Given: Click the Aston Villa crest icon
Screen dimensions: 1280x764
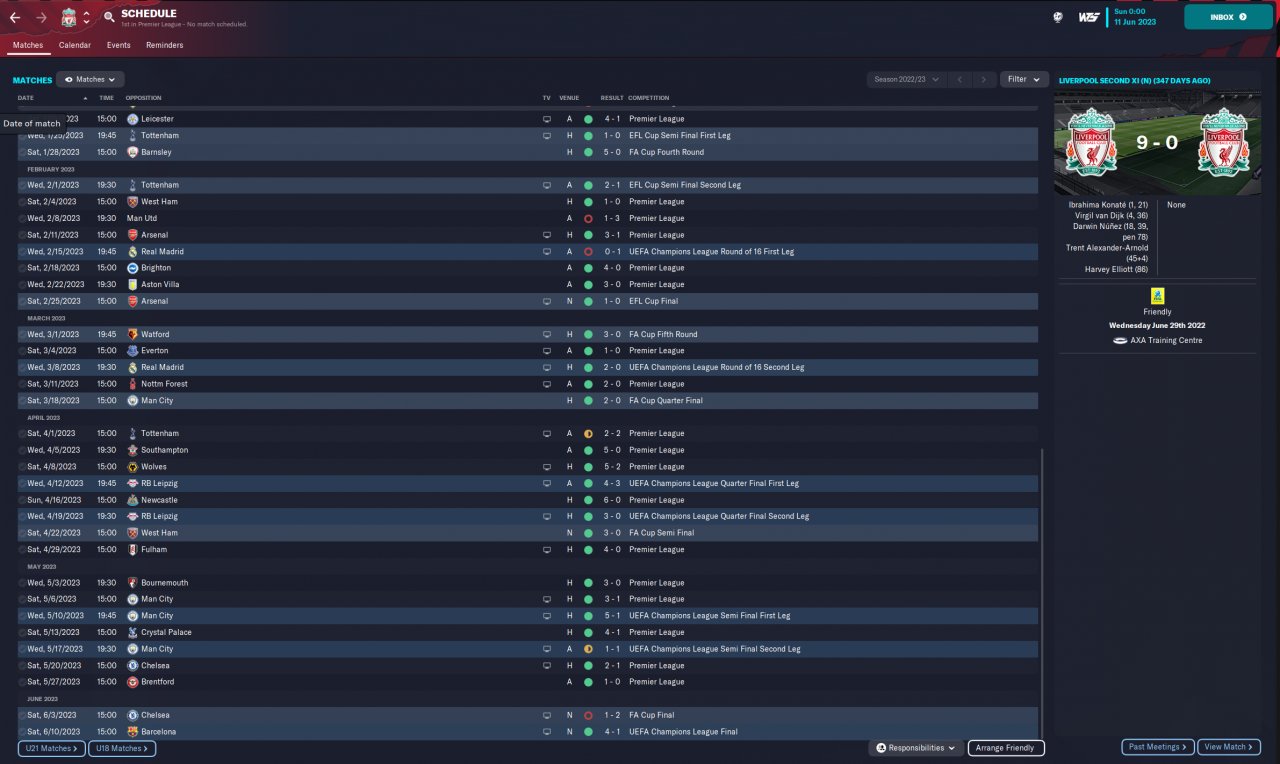Looking at the screenshot, I should click(x=132, y=285).
